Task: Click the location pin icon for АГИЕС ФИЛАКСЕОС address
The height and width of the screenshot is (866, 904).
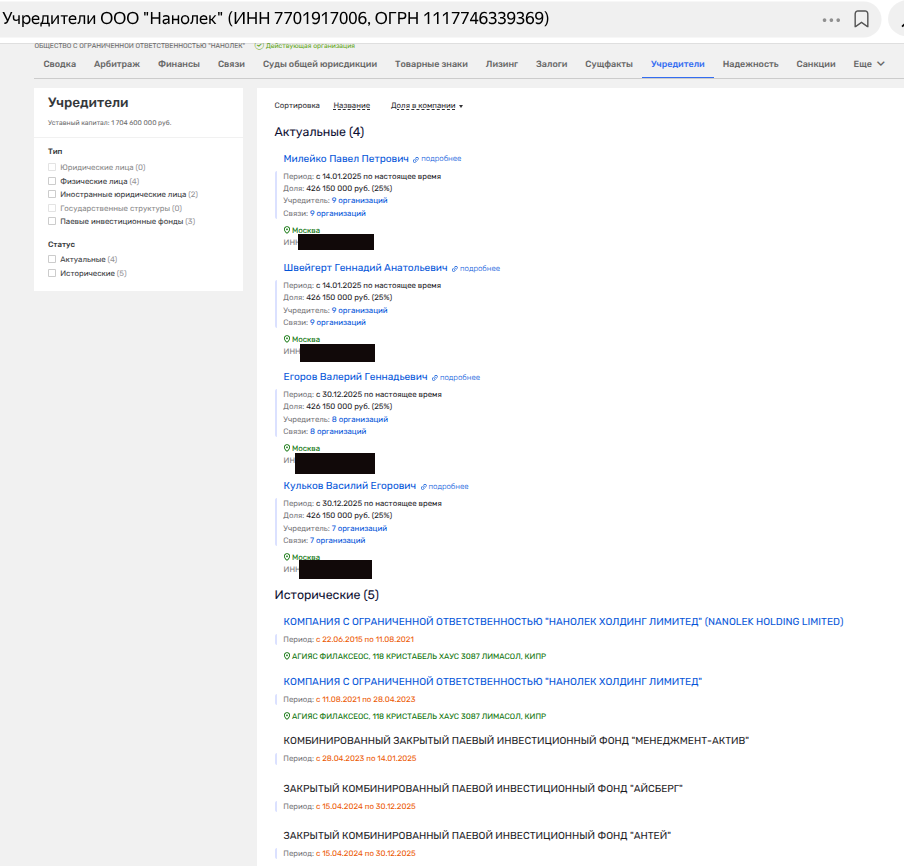Action: tap(286, 656)
